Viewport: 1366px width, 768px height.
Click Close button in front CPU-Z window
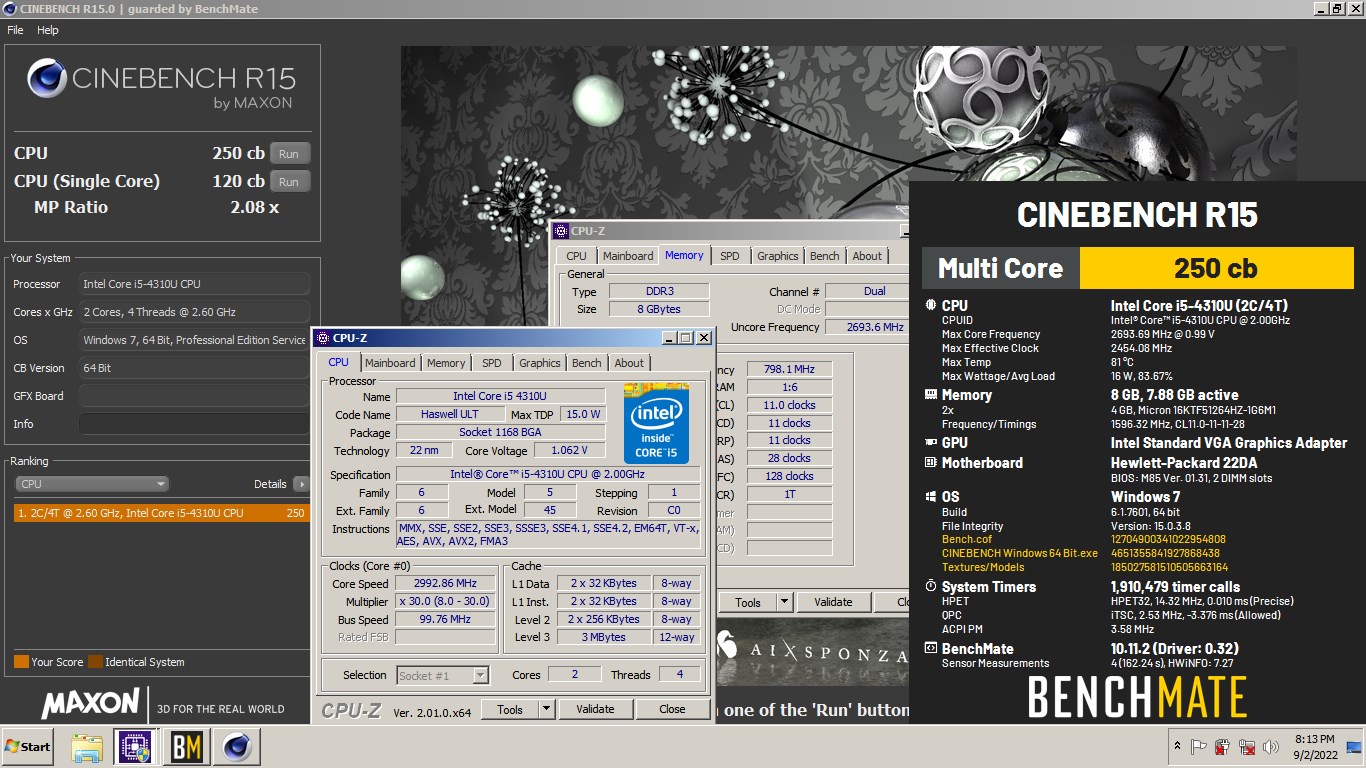click(x=672, y=709)
